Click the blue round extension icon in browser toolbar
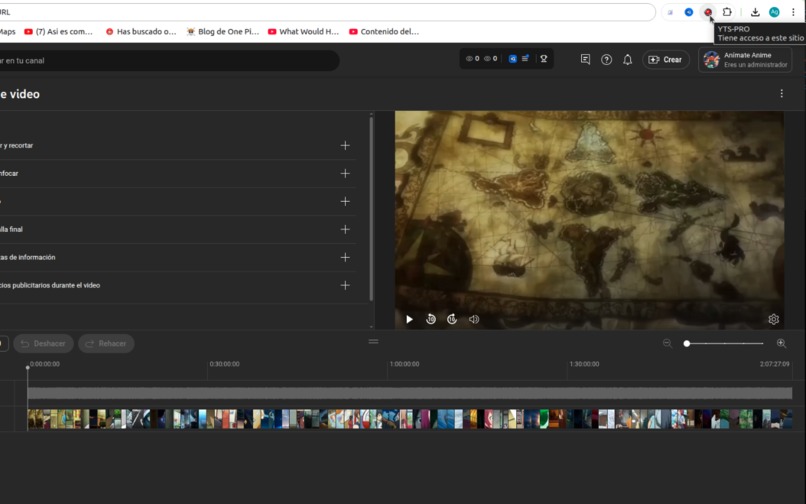806x504 pixels. point(689,12)
